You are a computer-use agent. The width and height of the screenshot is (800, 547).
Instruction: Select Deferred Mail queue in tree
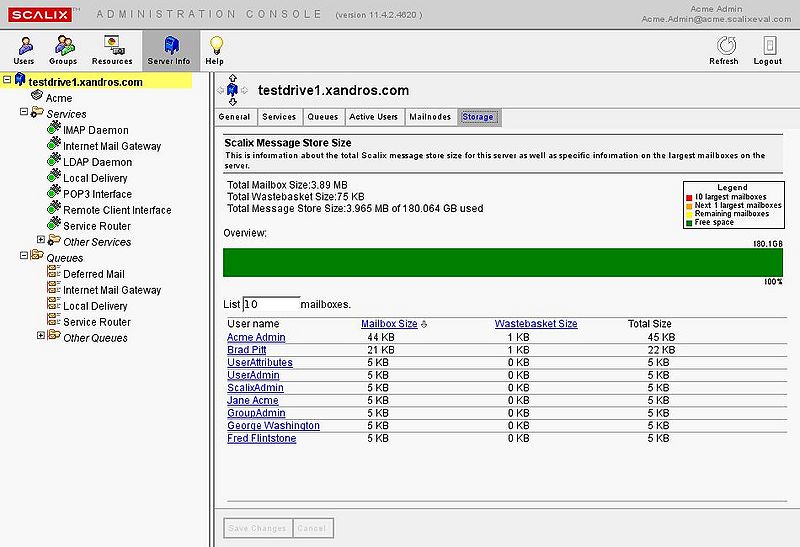93,274
